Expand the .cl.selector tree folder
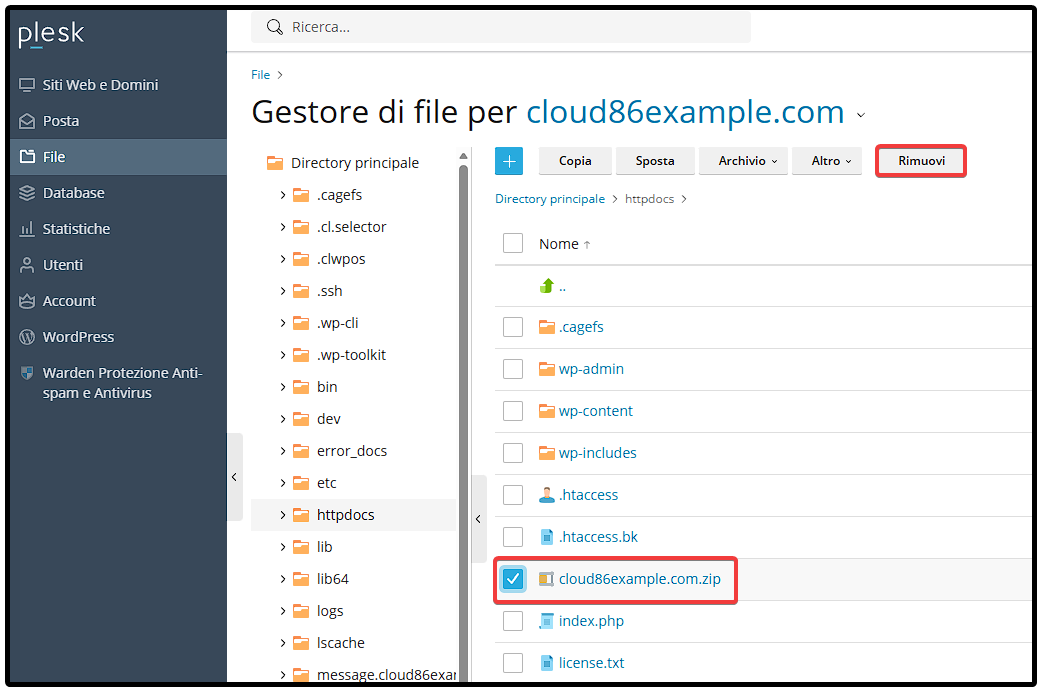 (282, 227)
